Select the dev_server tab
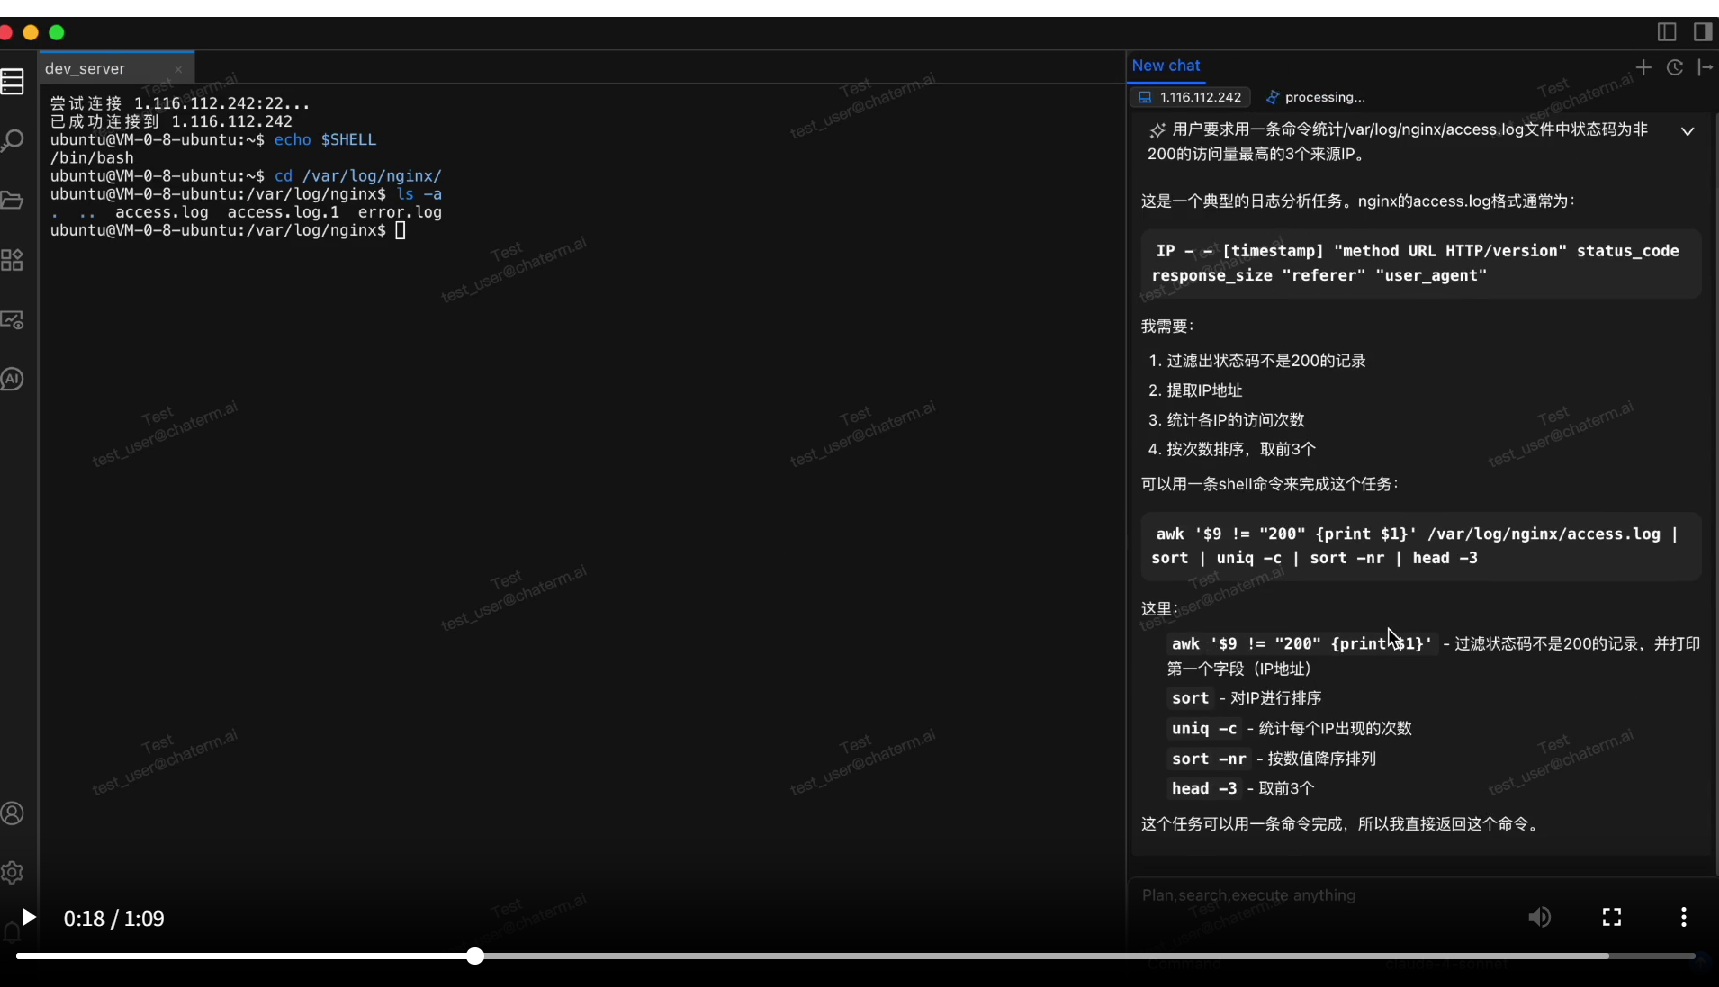 pyautogui.click(x=116, y=68)
